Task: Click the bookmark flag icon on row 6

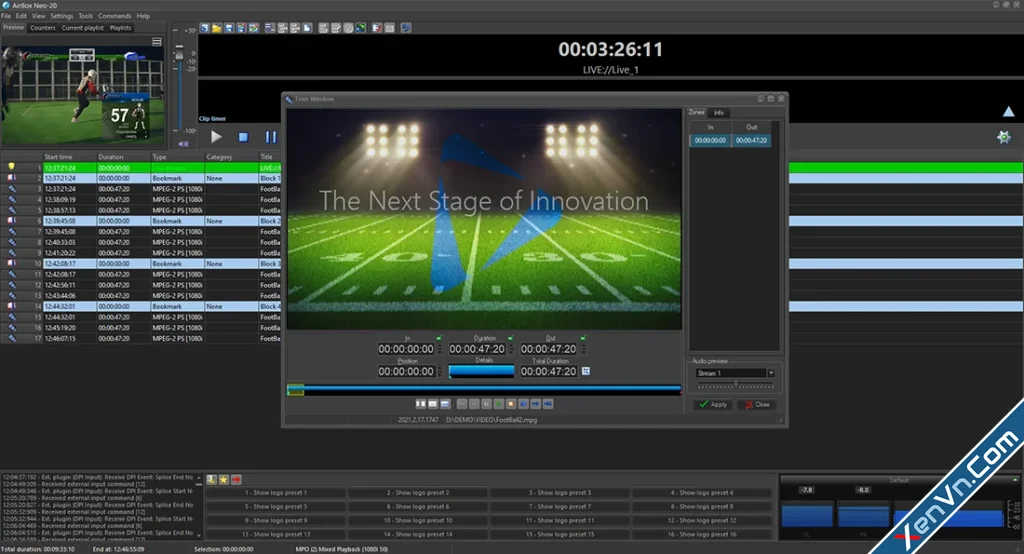Action: point(11,221)
